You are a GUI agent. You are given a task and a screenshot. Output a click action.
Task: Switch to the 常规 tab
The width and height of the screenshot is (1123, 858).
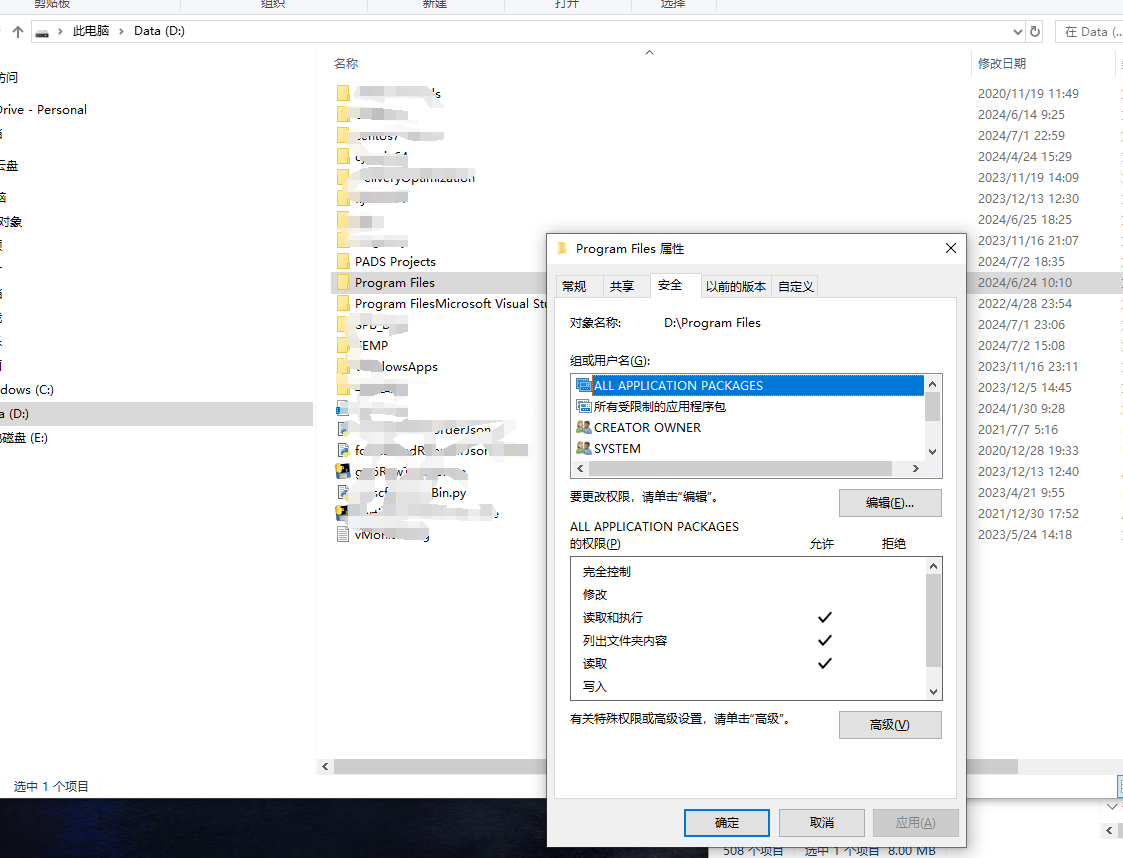pos(574,286)
